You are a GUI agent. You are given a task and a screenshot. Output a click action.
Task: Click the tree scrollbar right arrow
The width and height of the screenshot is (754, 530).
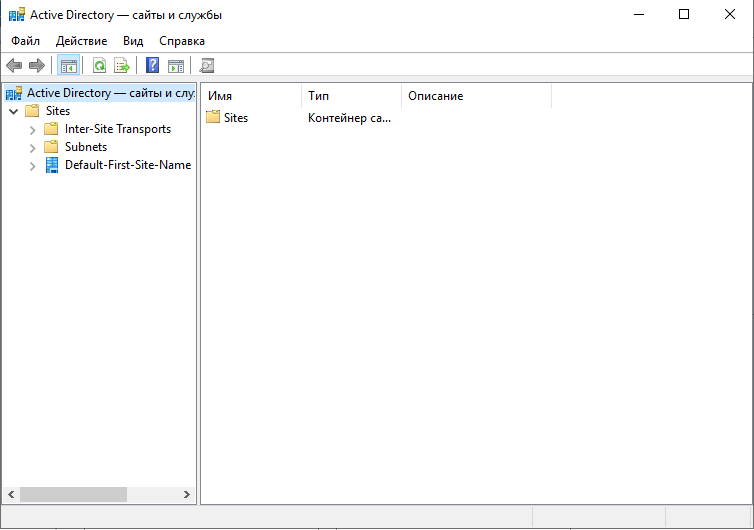click(x=187, y=494)
